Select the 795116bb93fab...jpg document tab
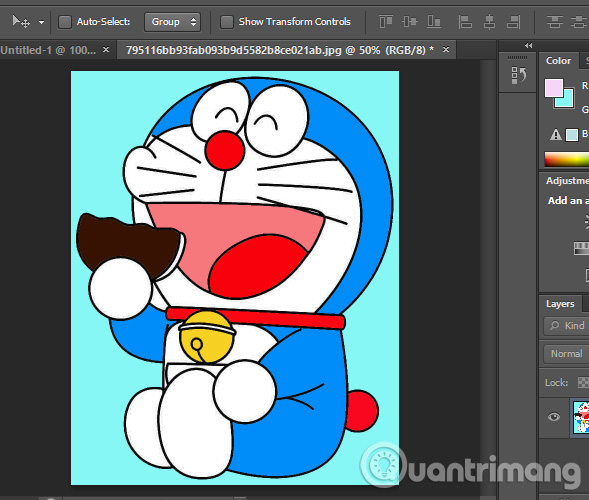 280,50
